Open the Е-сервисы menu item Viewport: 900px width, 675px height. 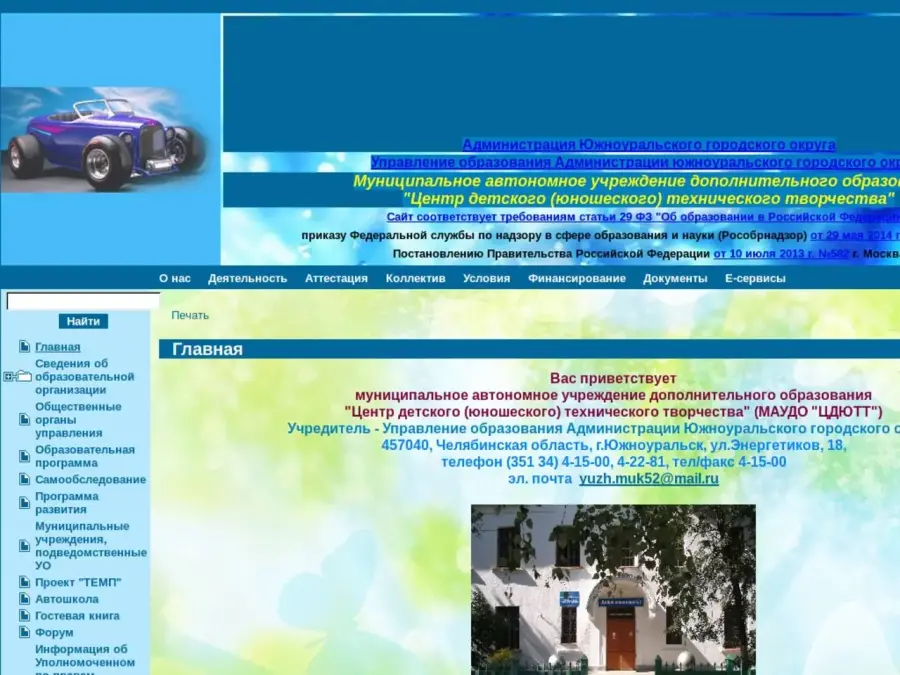point(755,279)
